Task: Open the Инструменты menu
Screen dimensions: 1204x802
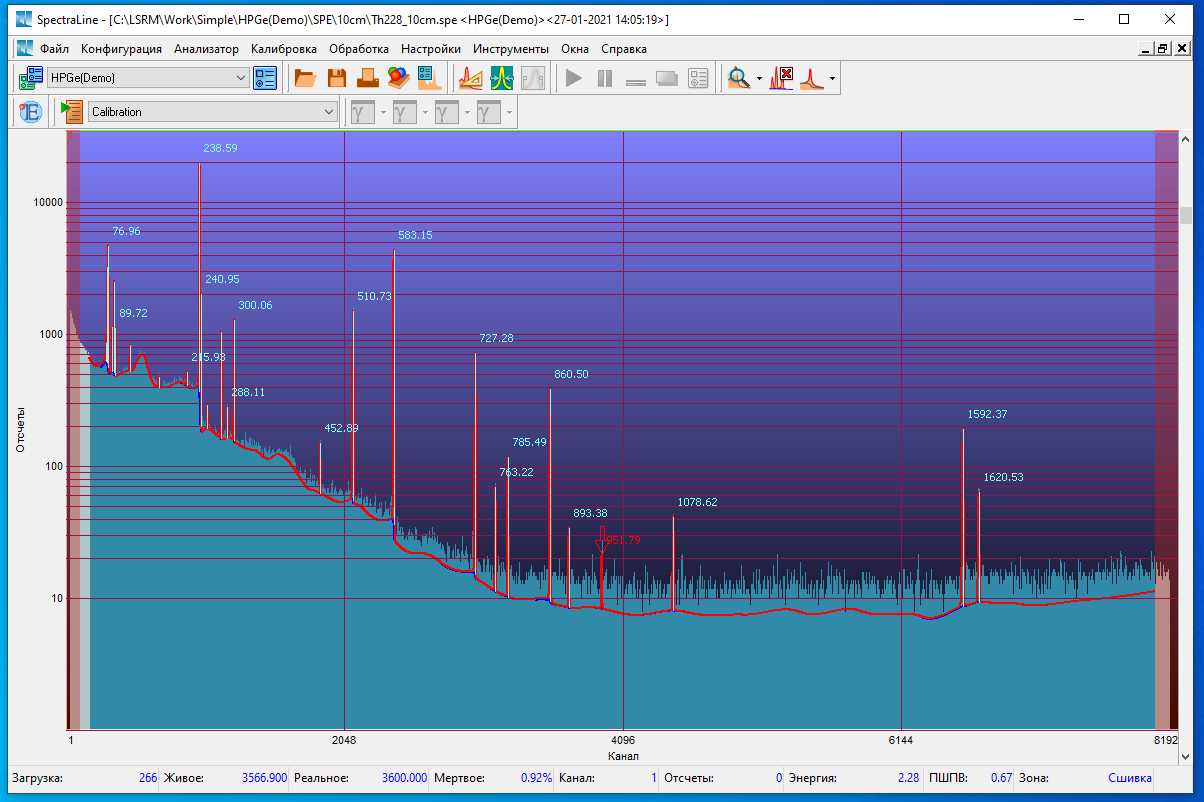Action: 511,49
